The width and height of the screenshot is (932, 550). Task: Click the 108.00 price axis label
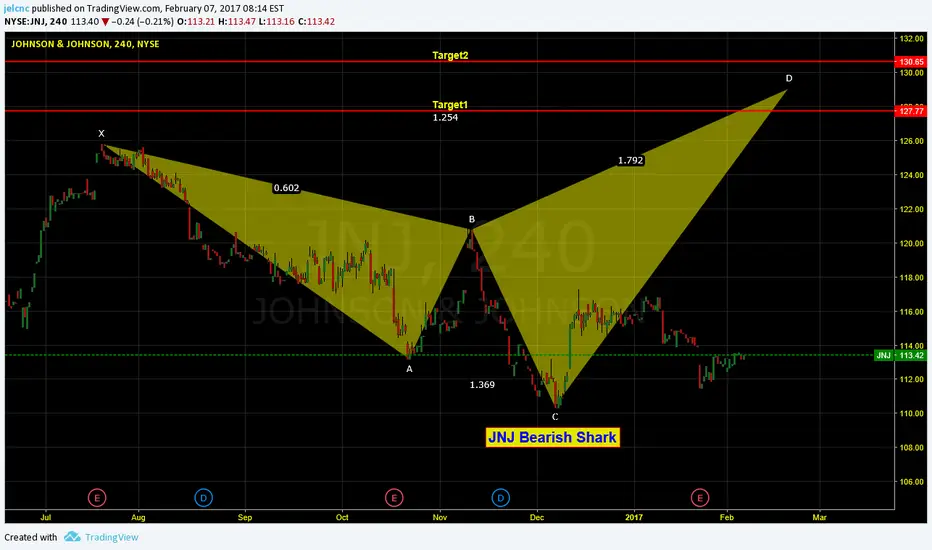point(911,448)
